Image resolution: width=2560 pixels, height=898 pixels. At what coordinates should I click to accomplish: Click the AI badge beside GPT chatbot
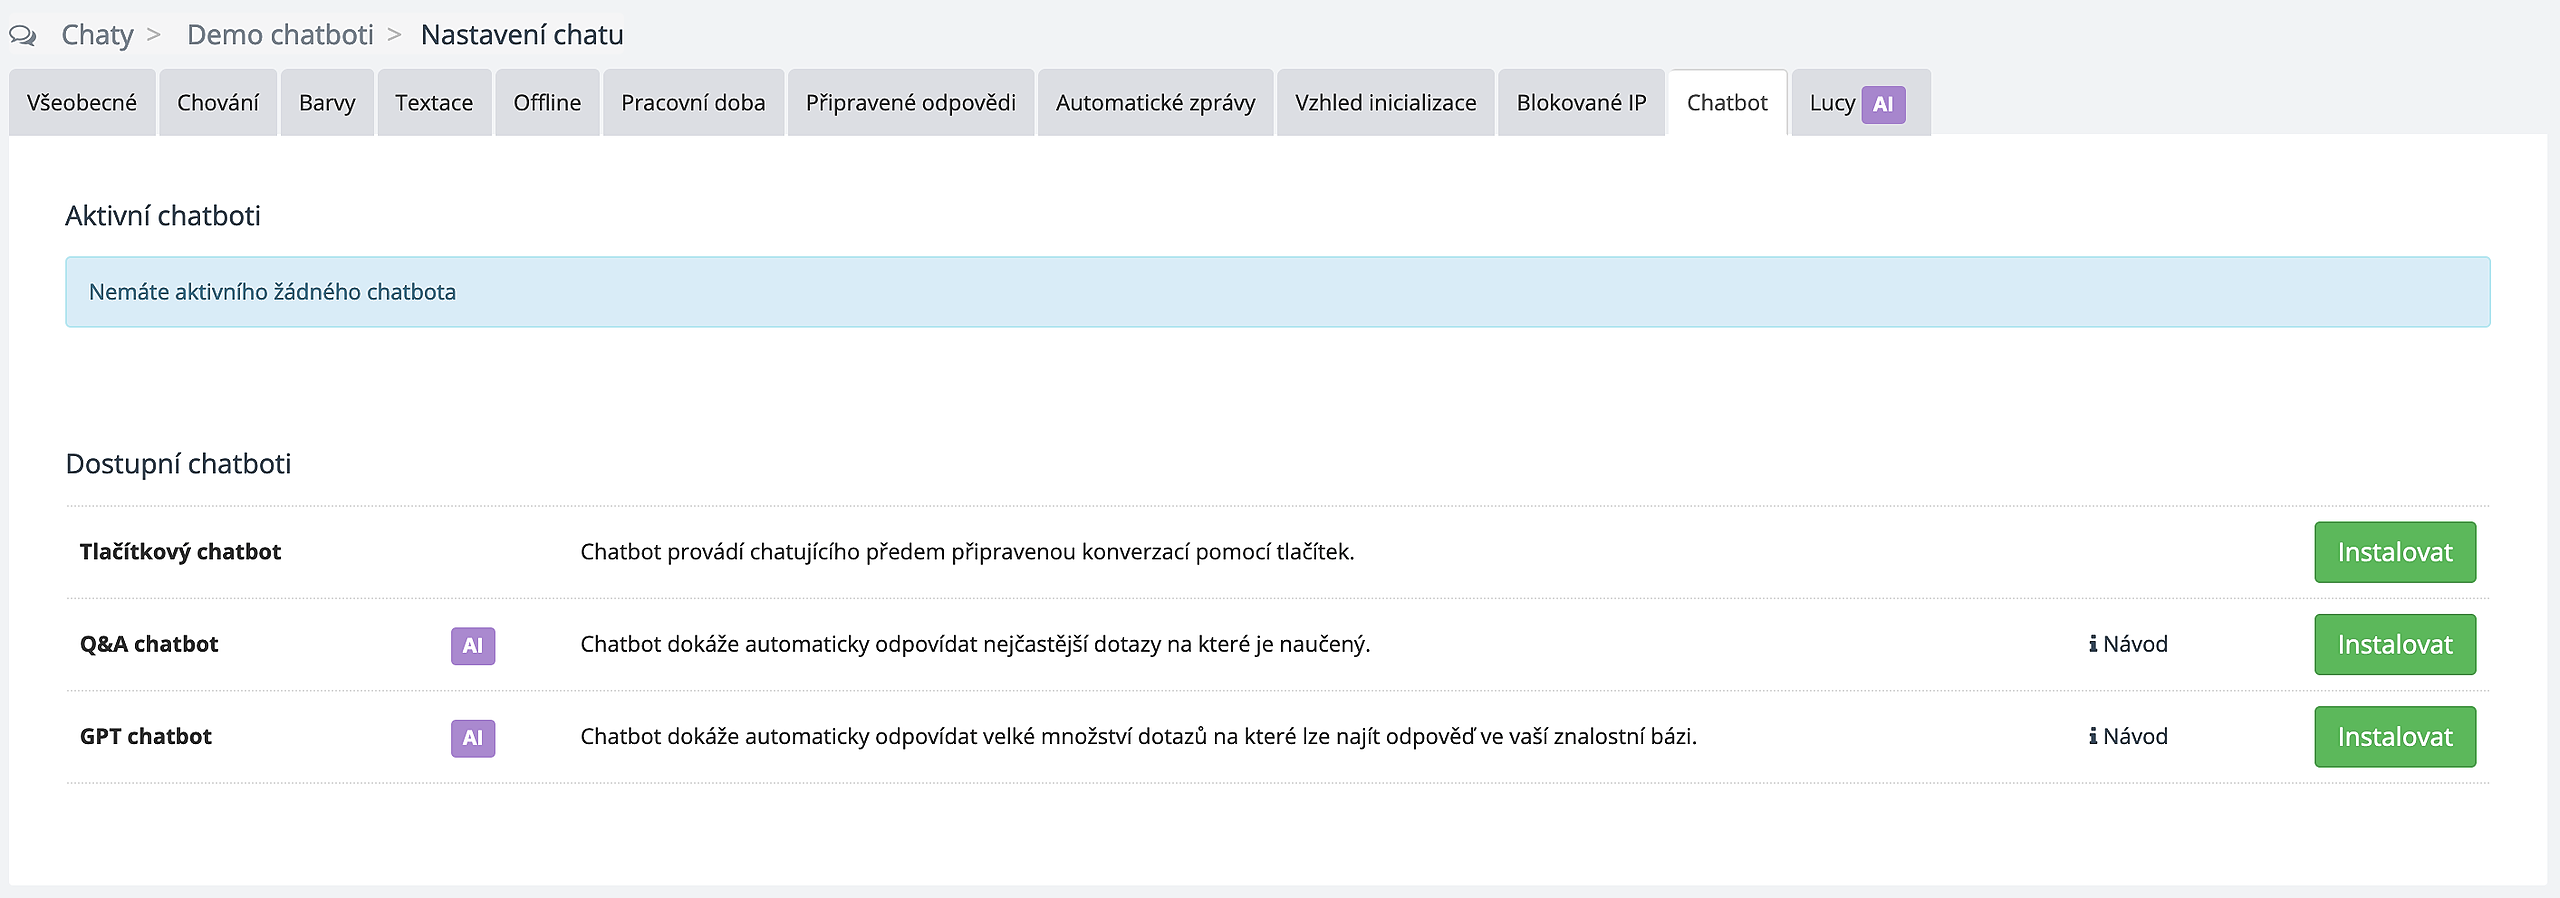(x=473, y=738)
